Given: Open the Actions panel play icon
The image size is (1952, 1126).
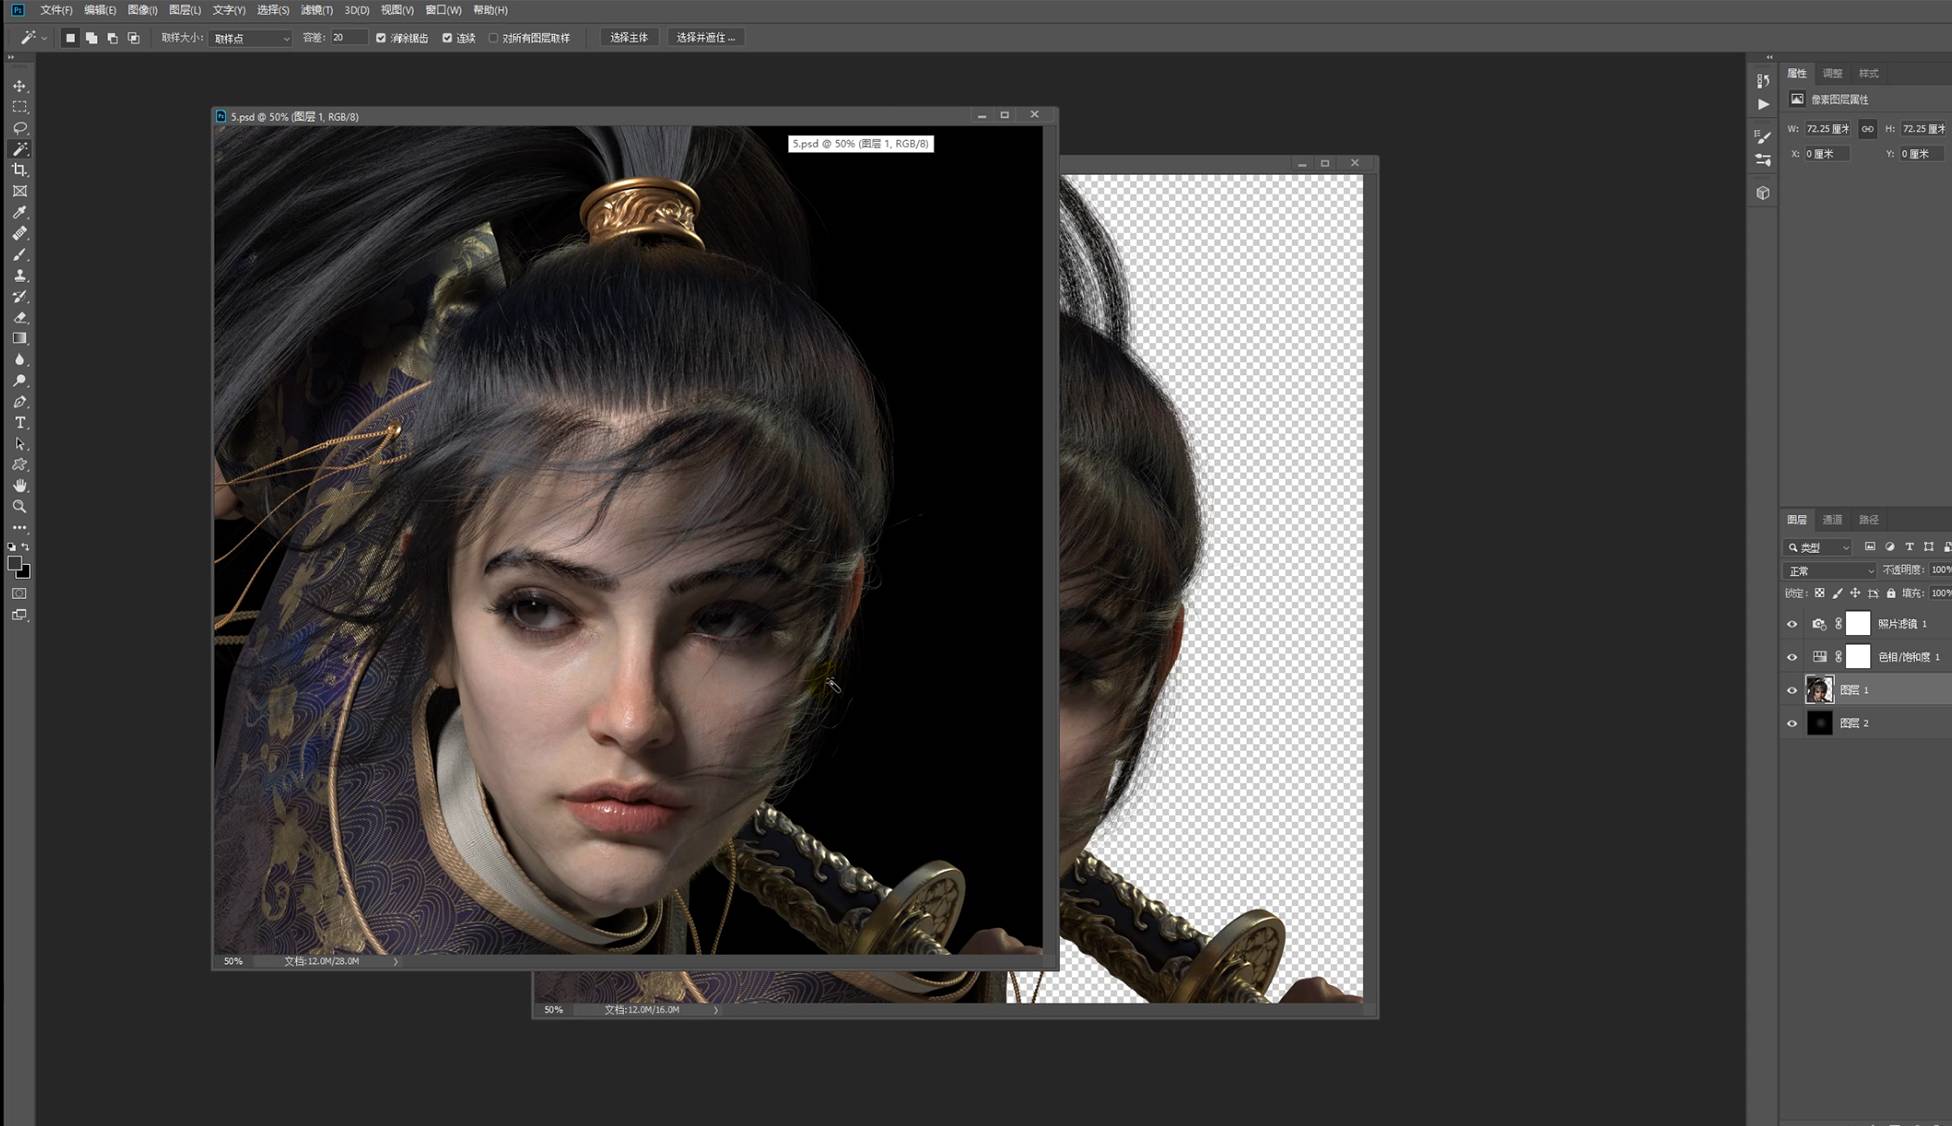Looking at the screenshot, I should [x=1763, y=104].
